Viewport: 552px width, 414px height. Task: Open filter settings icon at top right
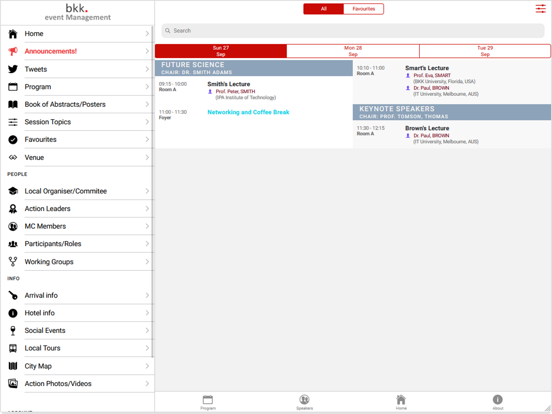pyautogui.click(x=540, y=9)
